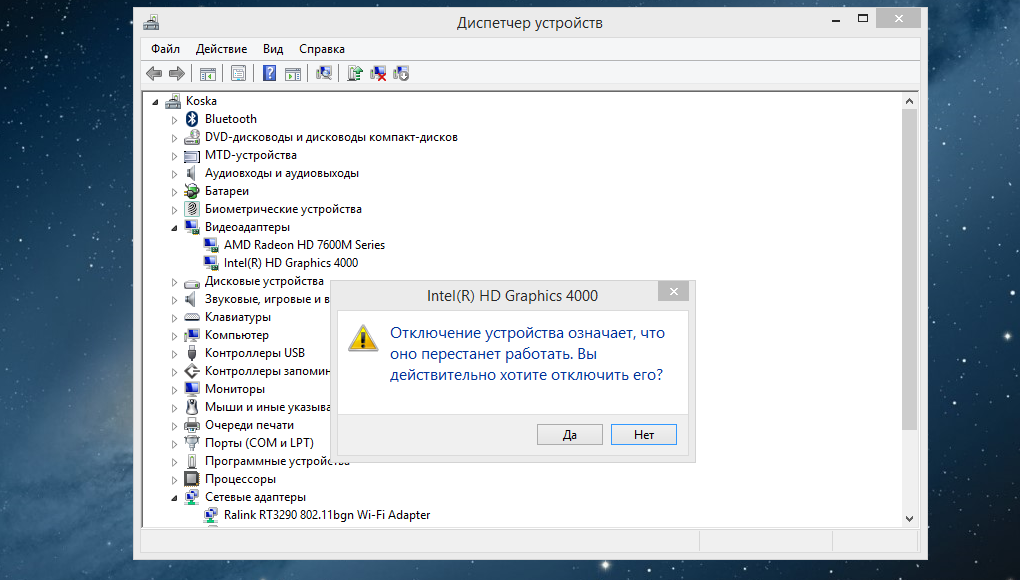
Task: Click the Update driver toolbar icon
Action: (355, 73)
